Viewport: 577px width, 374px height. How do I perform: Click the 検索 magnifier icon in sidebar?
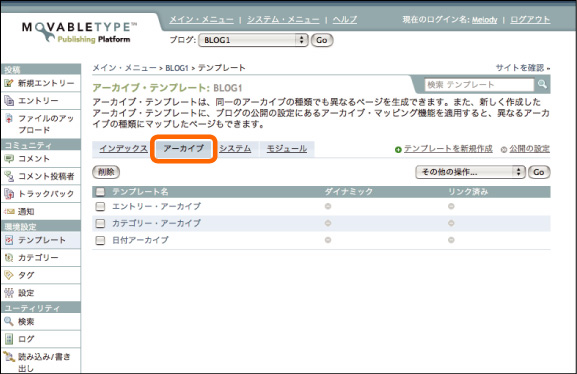9,321
